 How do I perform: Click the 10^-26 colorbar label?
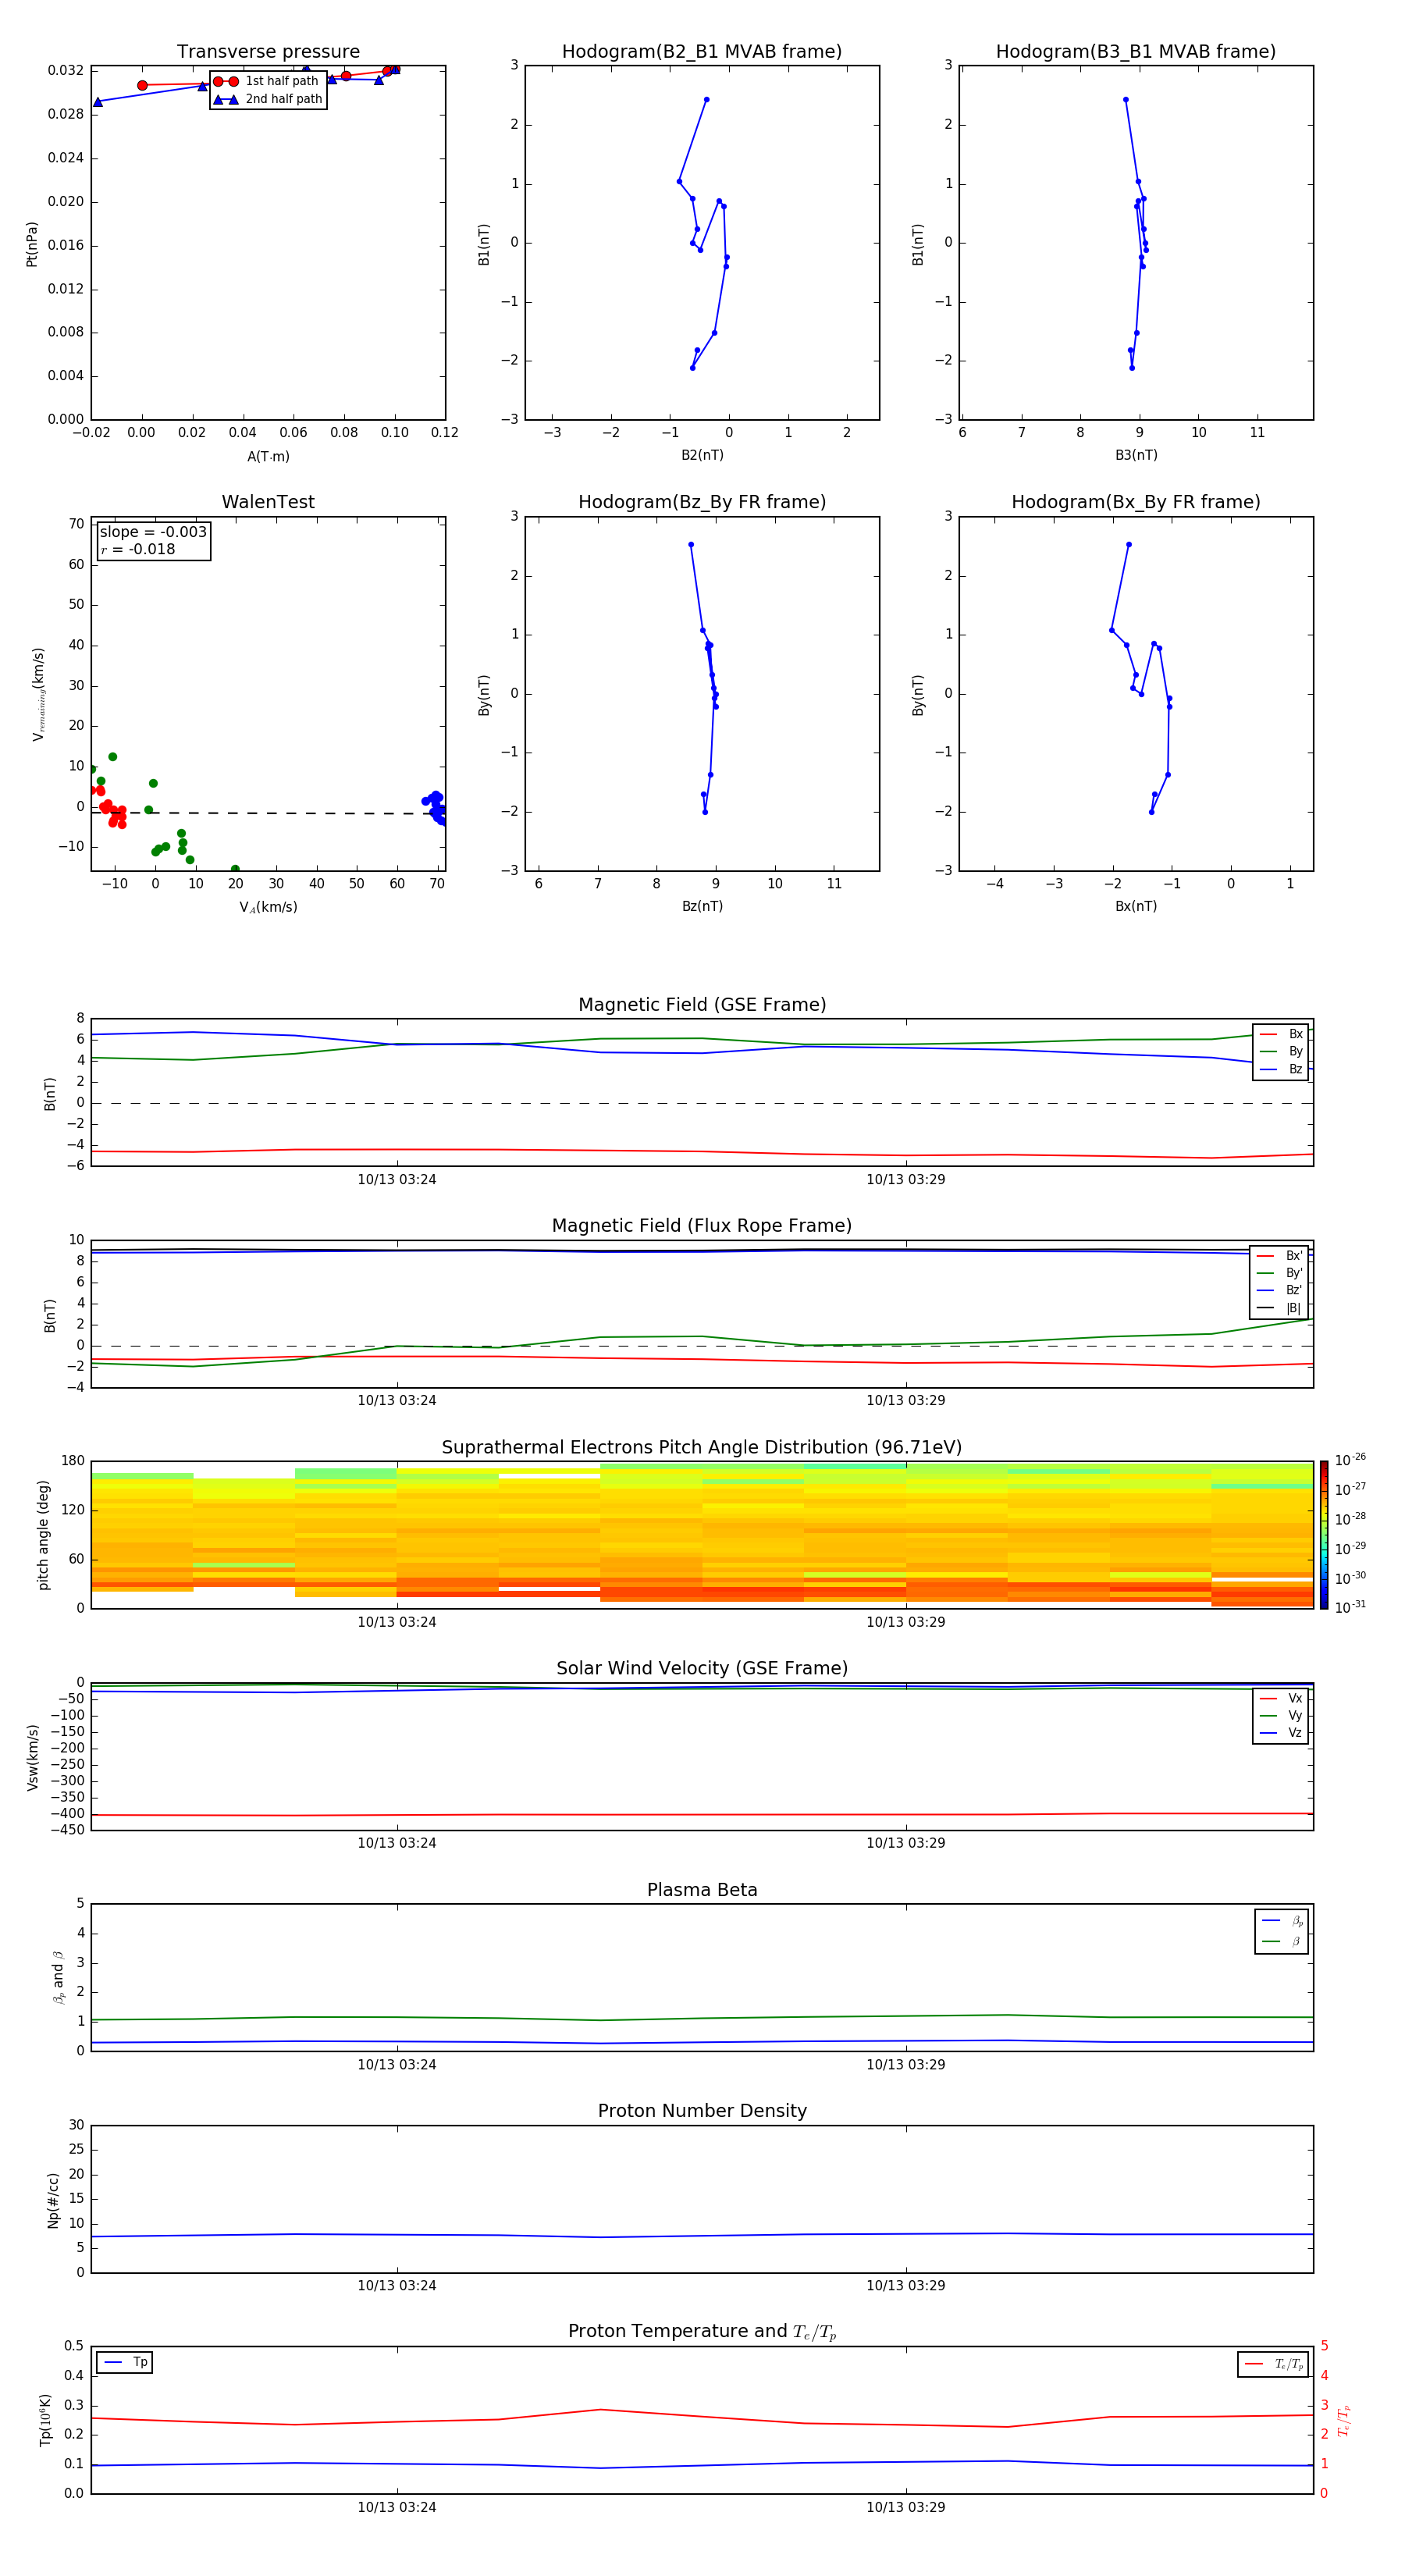(1350, 1460)
